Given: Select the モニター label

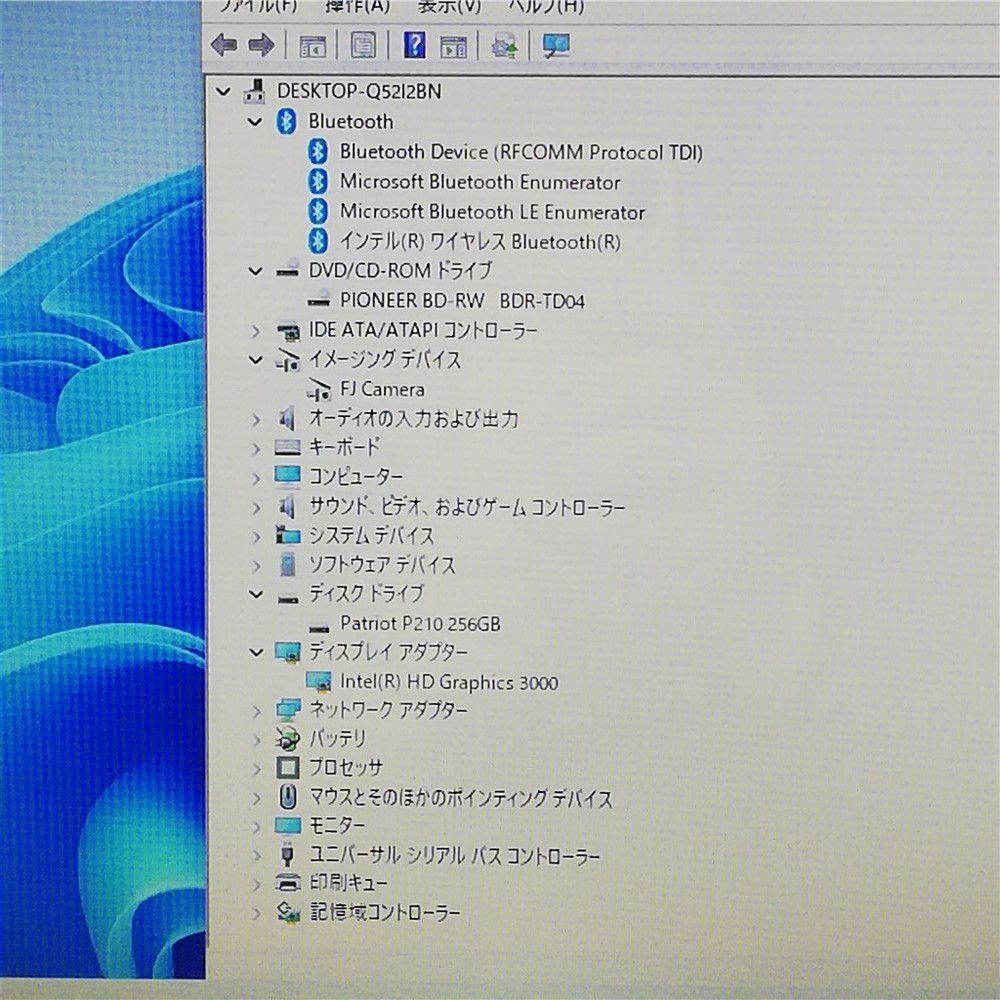Looking at the screenshot, I should tap(337, 826).
